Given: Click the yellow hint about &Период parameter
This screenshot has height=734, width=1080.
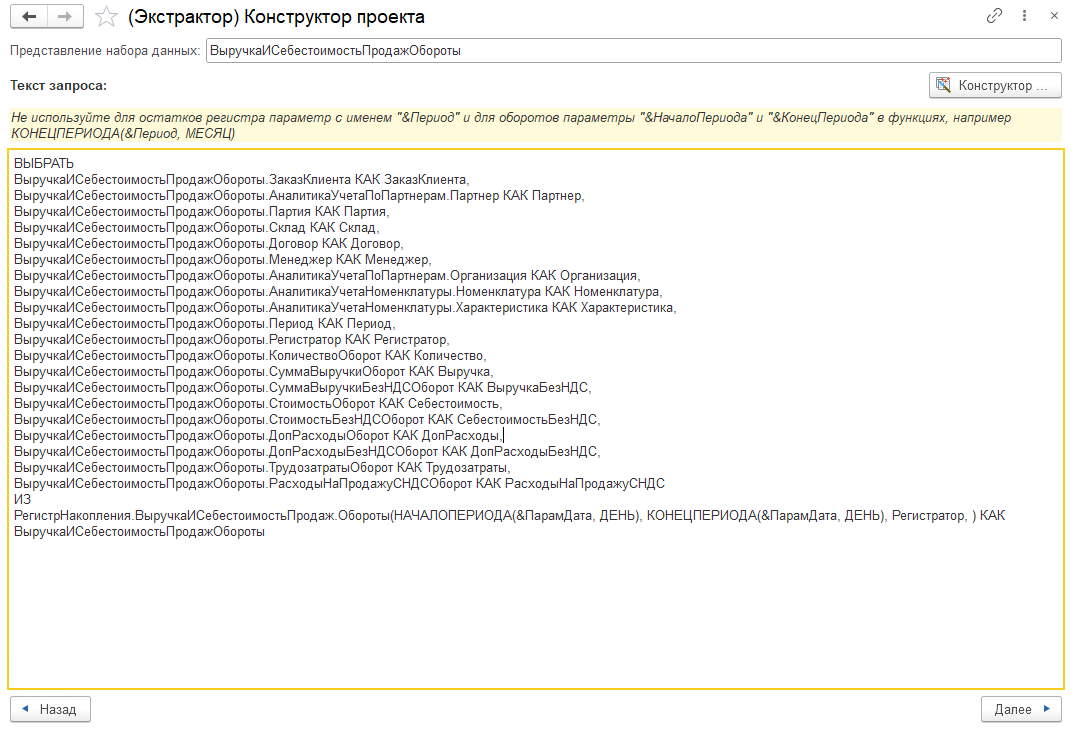Looking at the screenshot, I should point(534,125).
